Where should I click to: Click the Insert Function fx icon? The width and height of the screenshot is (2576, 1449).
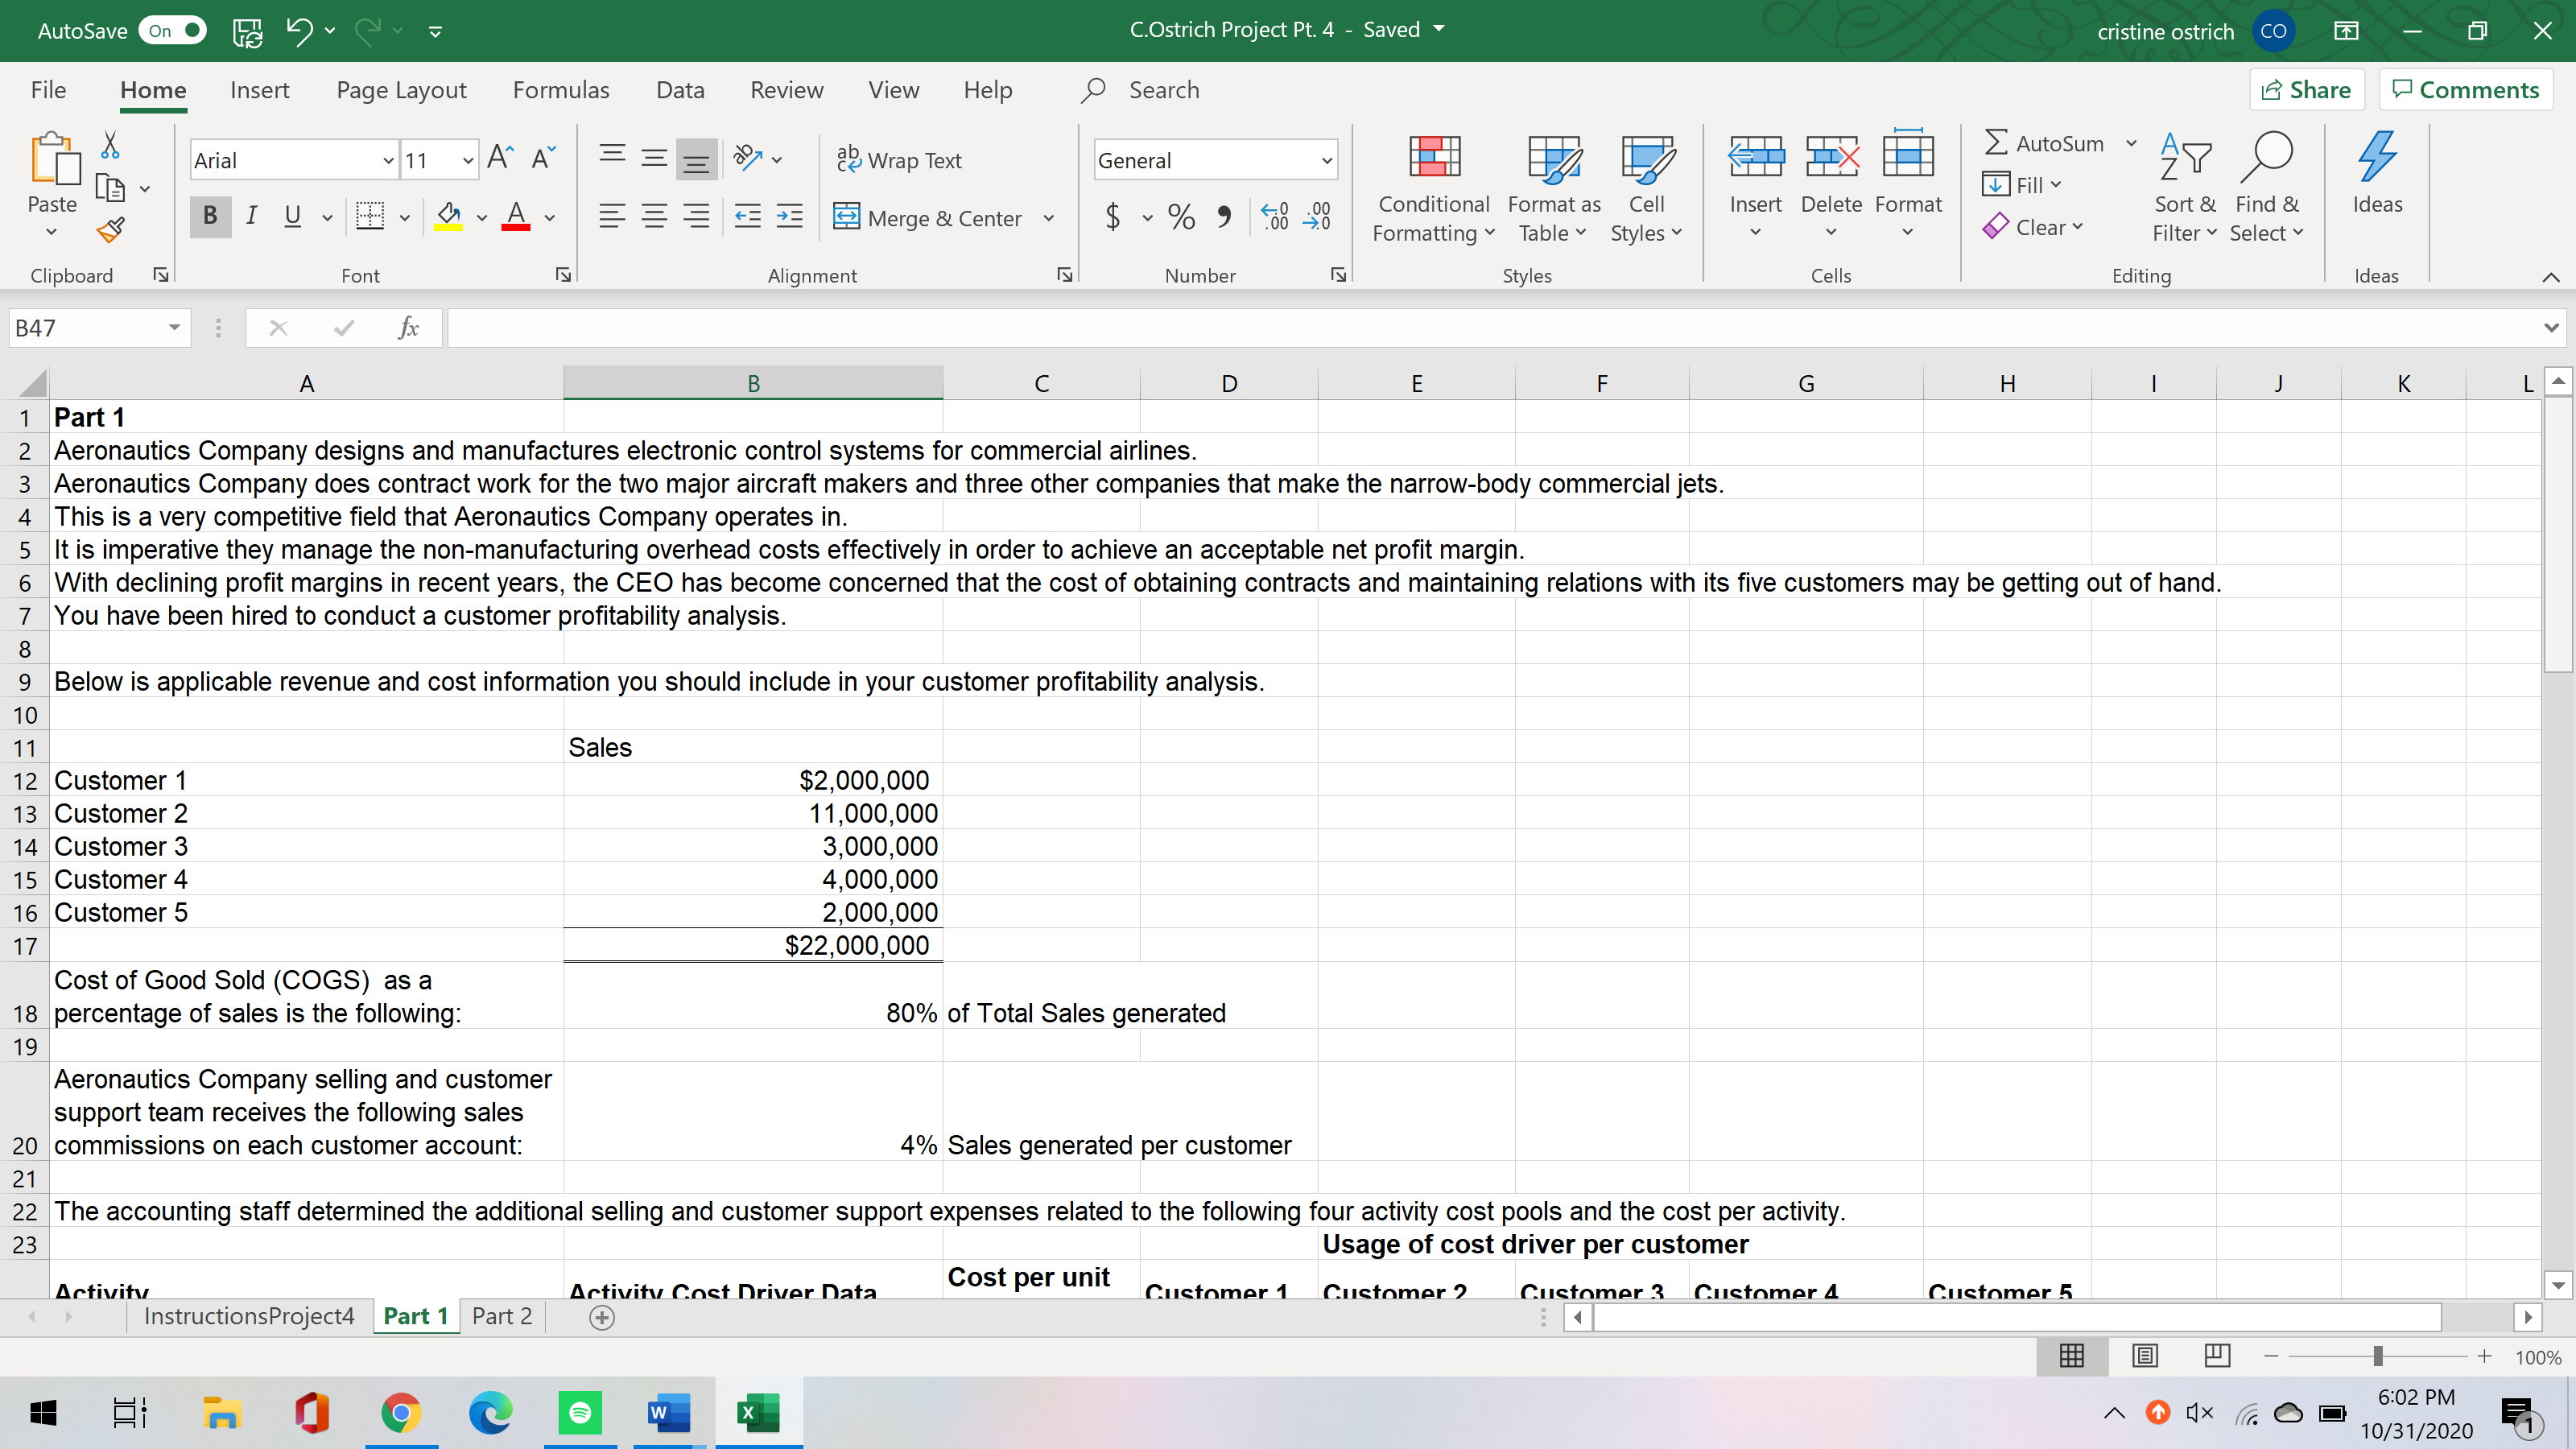408,328
